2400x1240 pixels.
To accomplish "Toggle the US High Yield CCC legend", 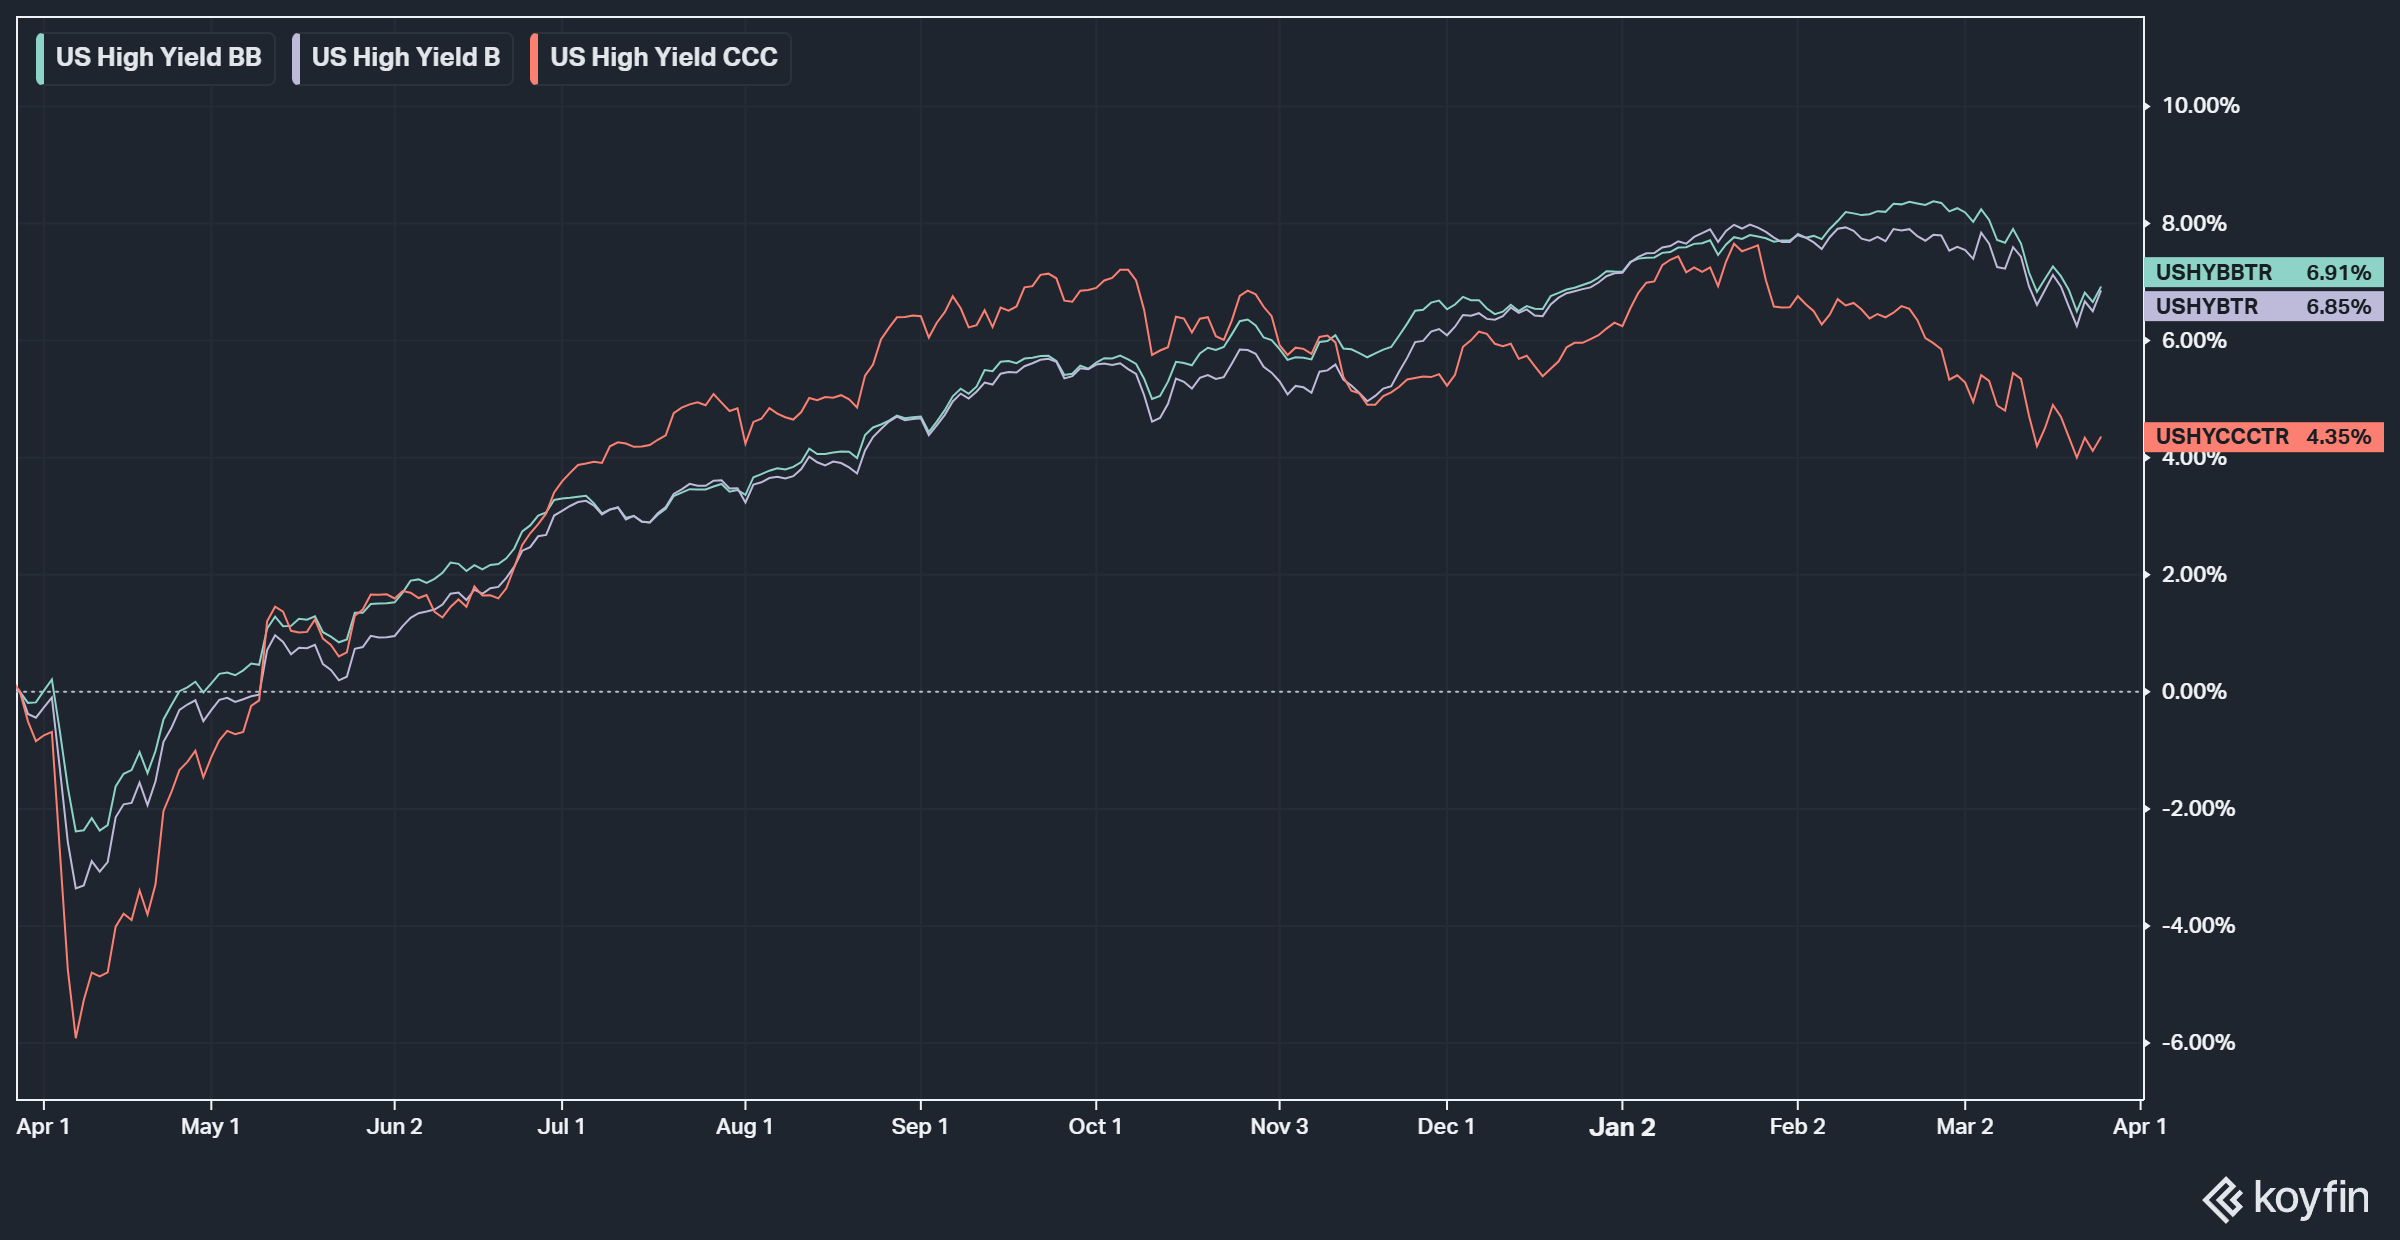I will (663, 58).
